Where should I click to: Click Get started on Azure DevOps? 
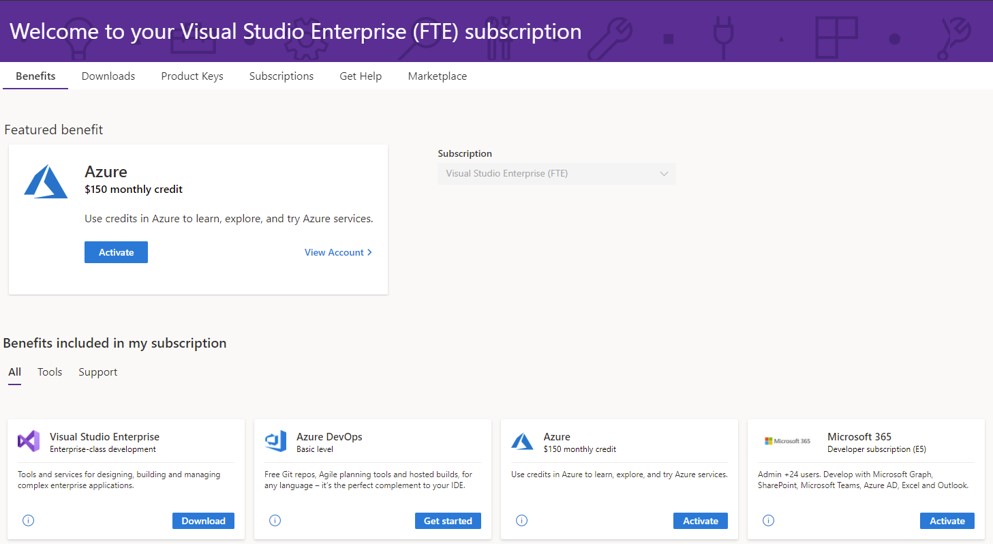coord(448,521)
